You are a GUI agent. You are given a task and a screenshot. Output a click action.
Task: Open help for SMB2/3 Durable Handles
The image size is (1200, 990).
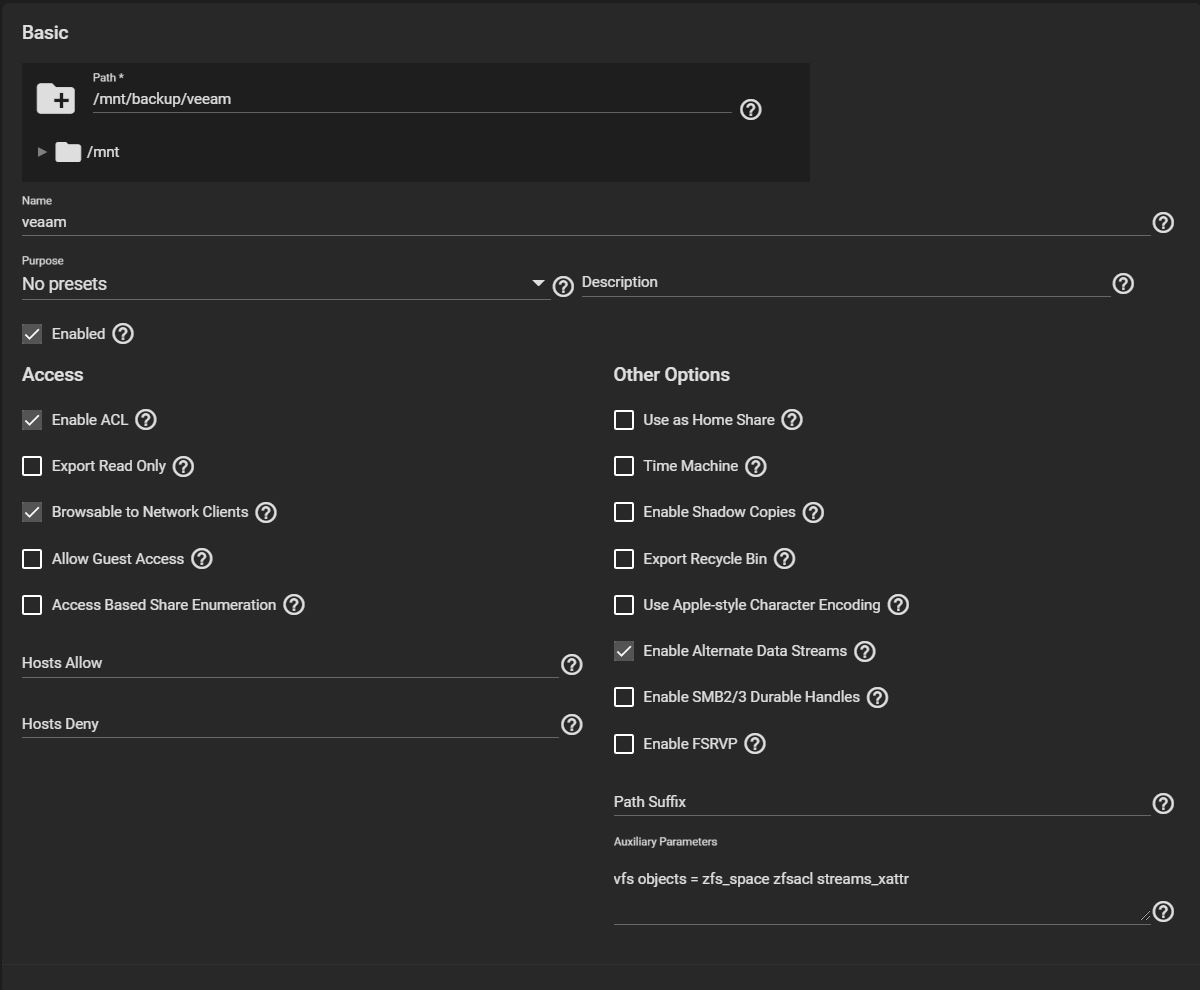(878, 697)
